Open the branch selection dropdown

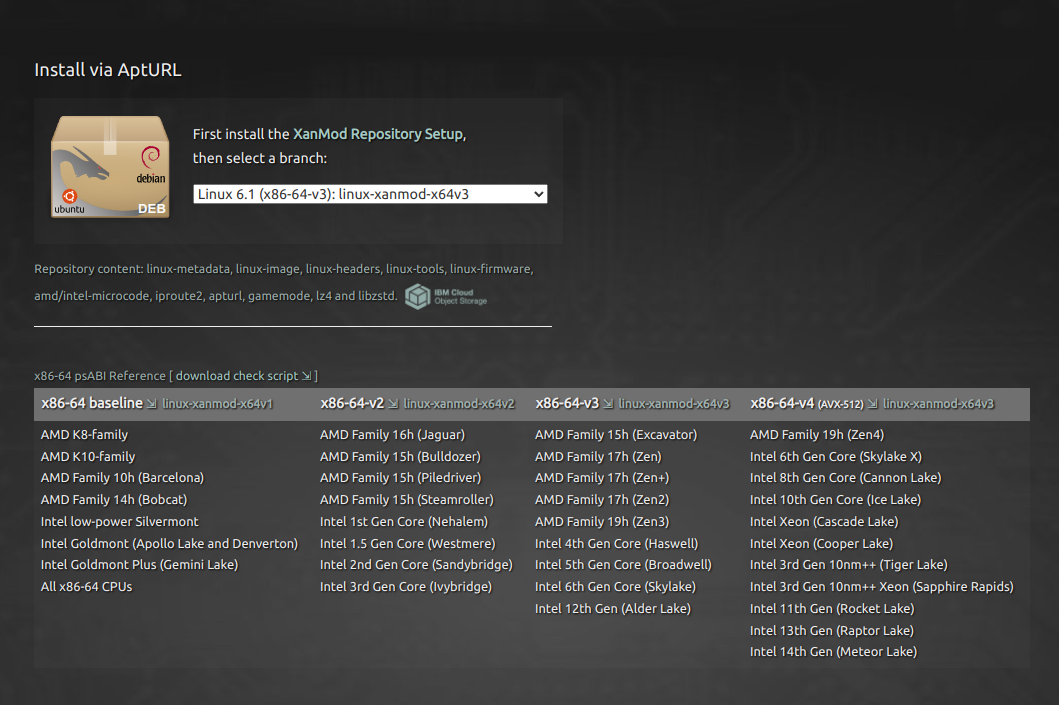[370, 194]
